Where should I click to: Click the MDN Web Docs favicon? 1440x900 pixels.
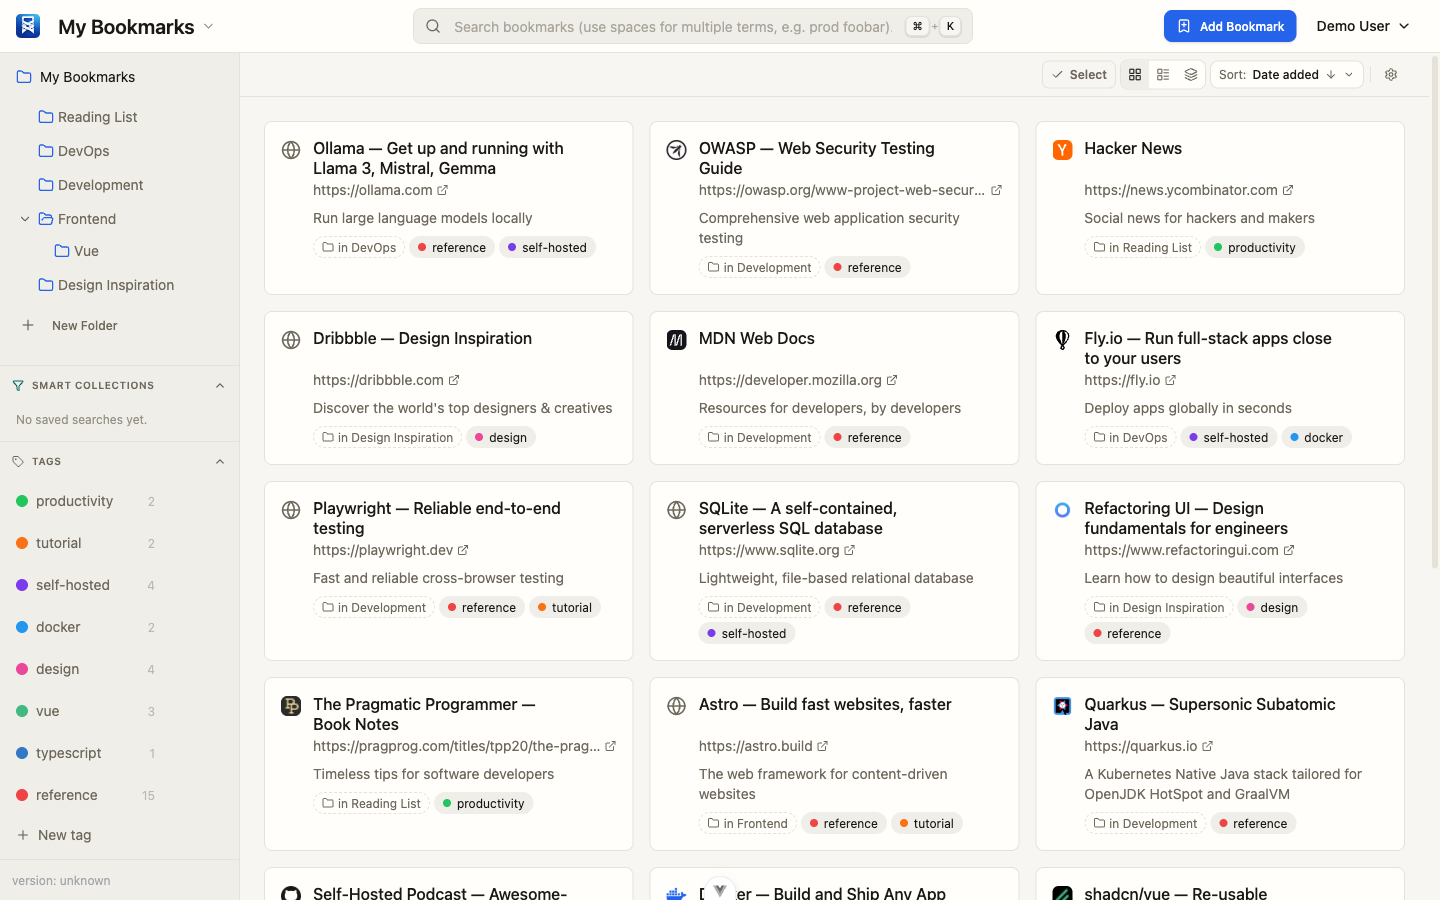(x=677, y=340)
